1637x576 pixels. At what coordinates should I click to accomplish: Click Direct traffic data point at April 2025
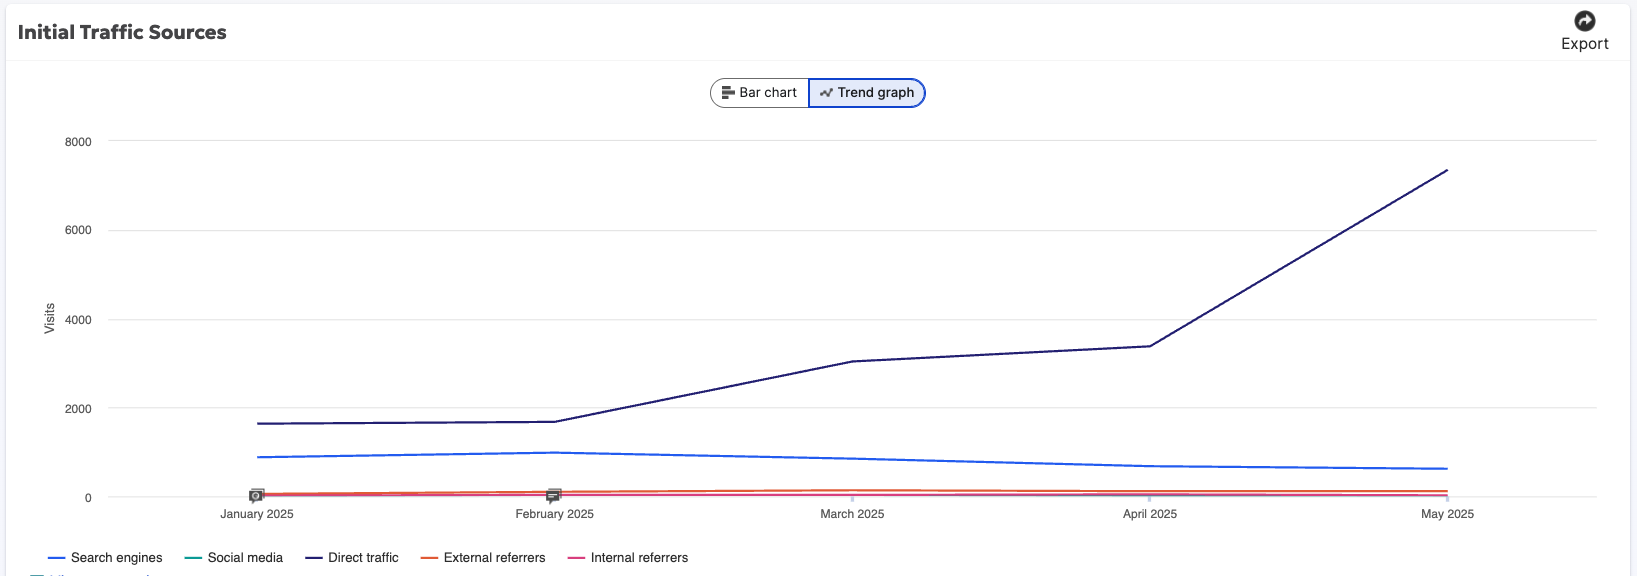1150,346
